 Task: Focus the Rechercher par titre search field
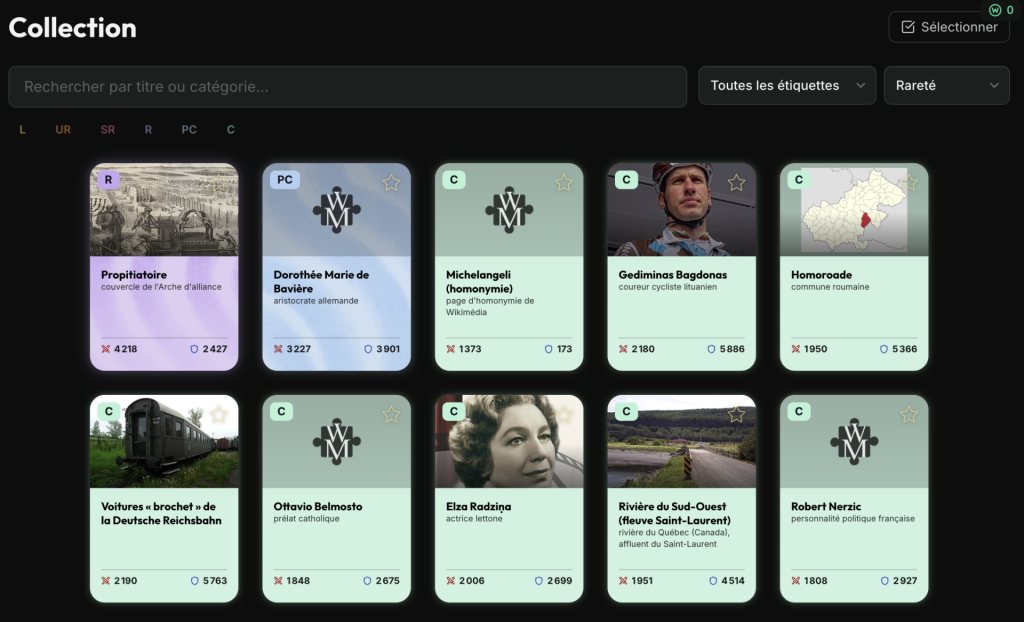pos(347,86)
